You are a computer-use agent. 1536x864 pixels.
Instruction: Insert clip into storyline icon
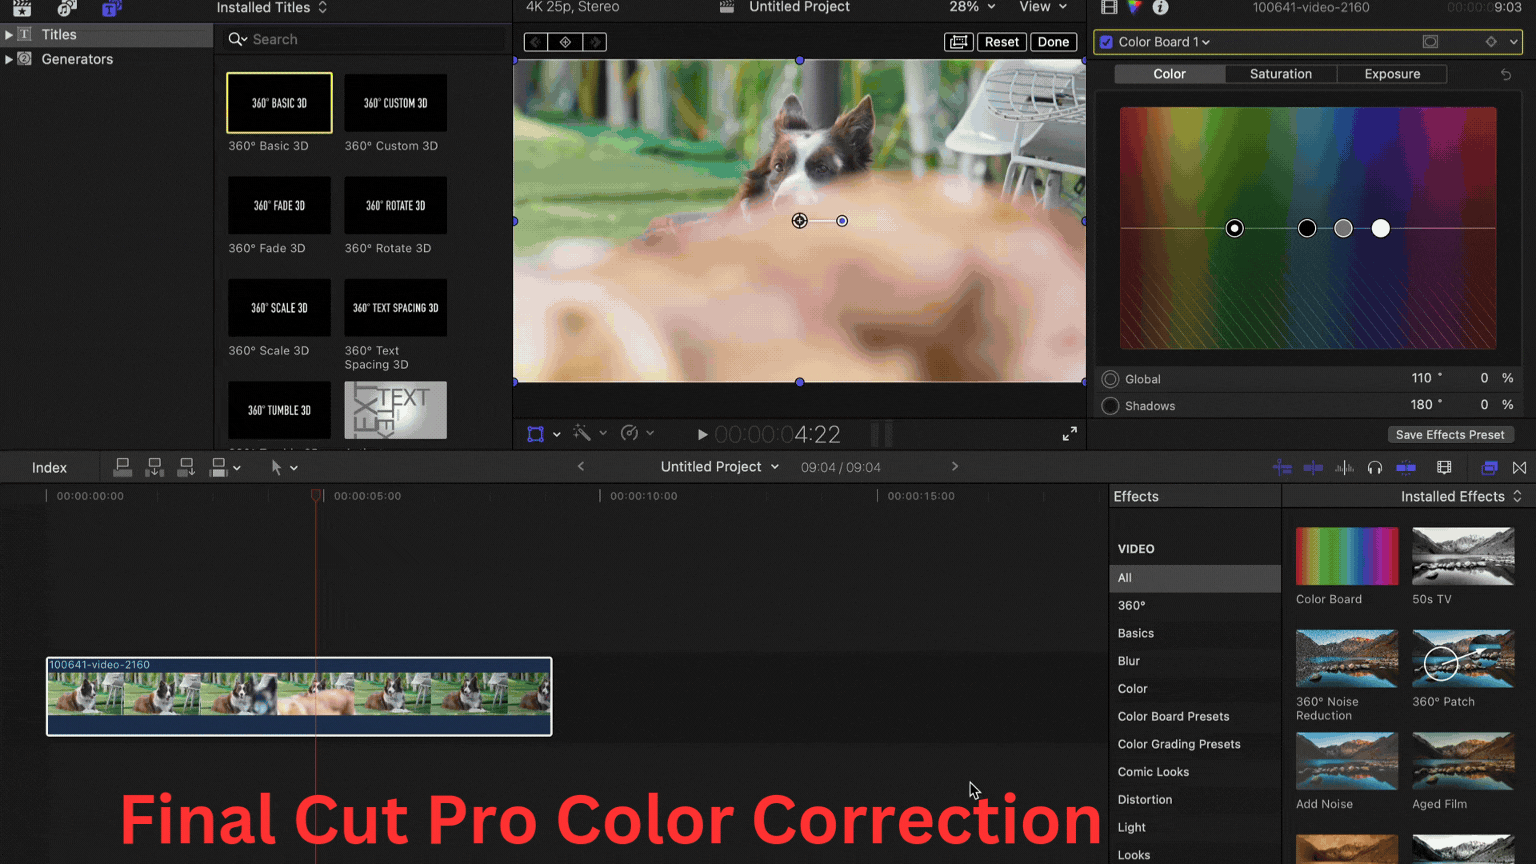click(155, 467)
